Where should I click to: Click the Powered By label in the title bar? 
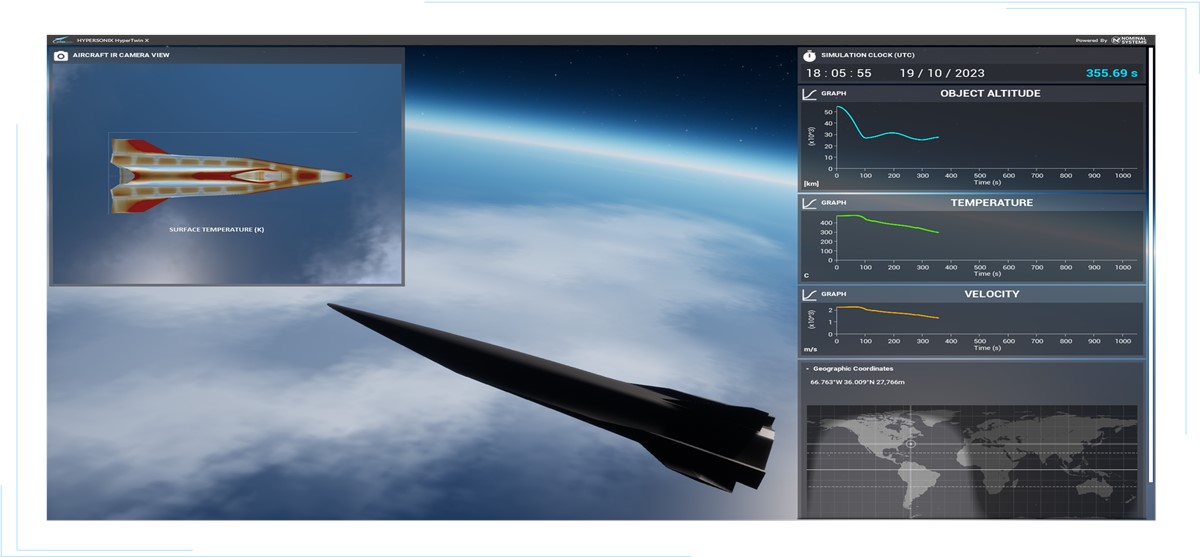[1091, 41]
